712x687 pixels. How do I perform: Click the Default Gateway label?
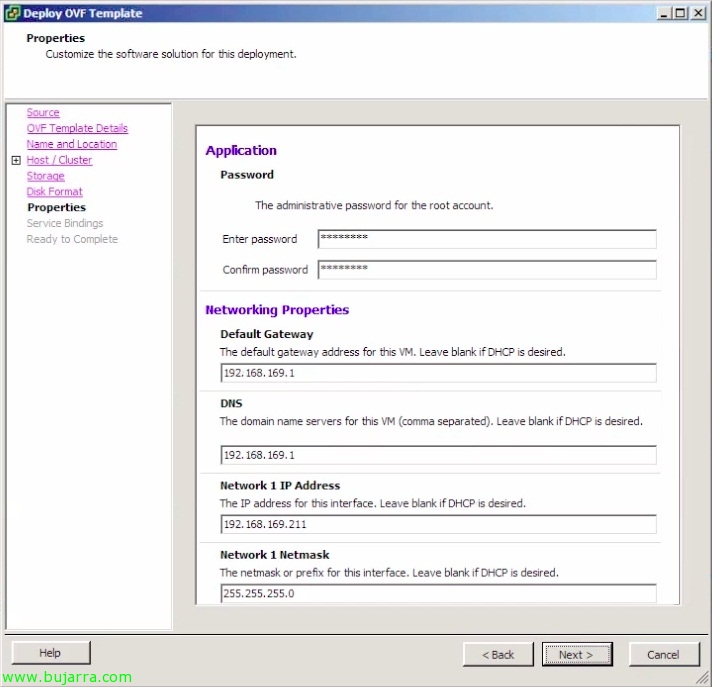point(267,334)
